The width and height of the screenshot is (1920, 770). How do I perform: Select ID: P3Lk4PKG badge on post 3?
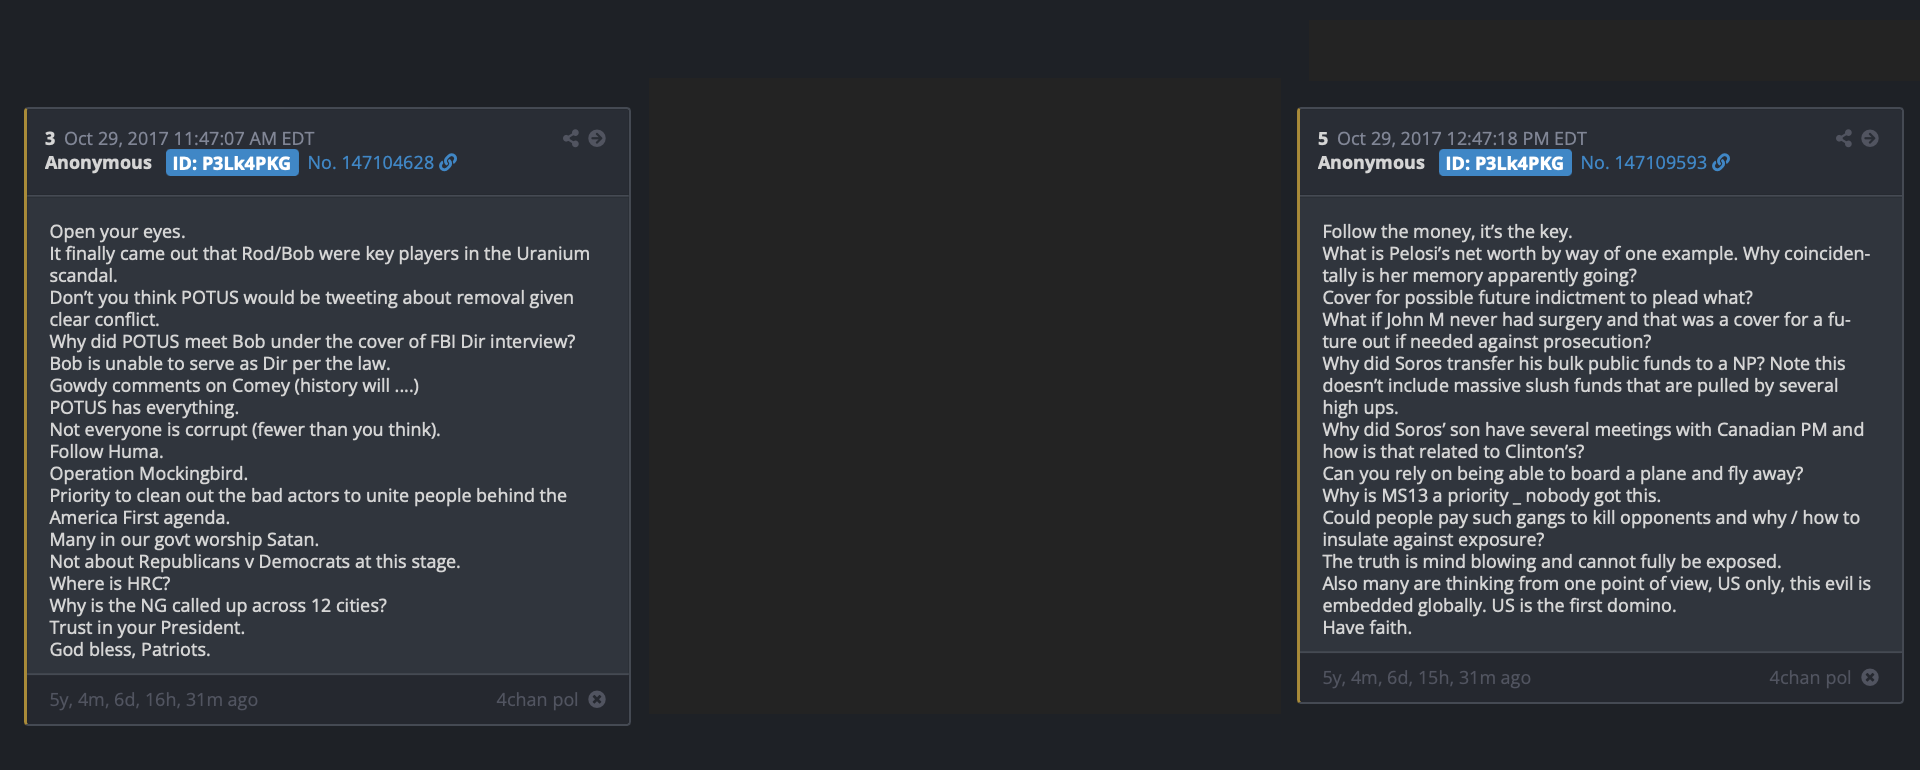tap(232, 163)
